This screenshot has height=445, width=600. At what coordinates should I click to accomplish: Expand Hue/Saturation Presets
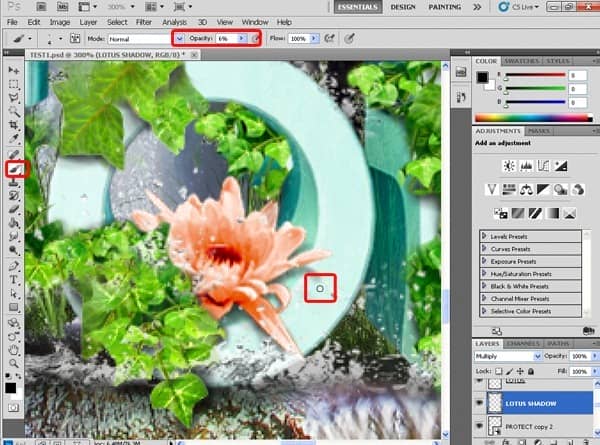click(x=484, y=274)
